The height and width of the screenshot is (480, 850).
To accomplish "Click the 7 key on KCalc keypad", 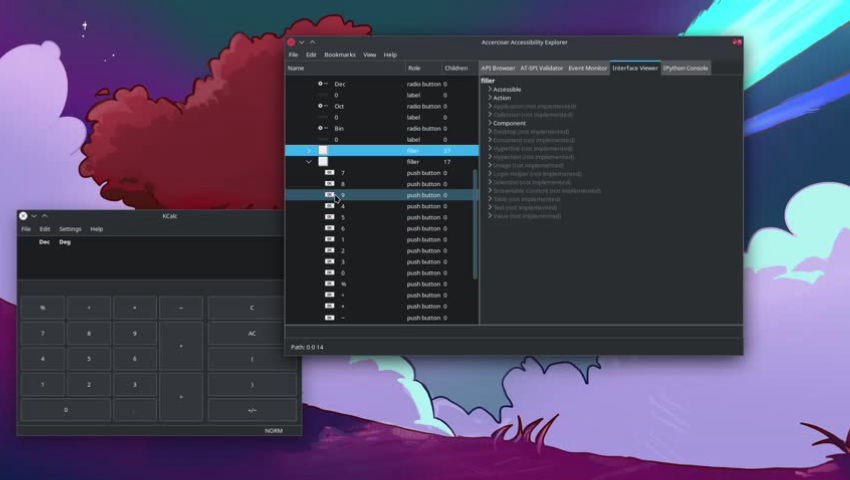I will (43, 333).
